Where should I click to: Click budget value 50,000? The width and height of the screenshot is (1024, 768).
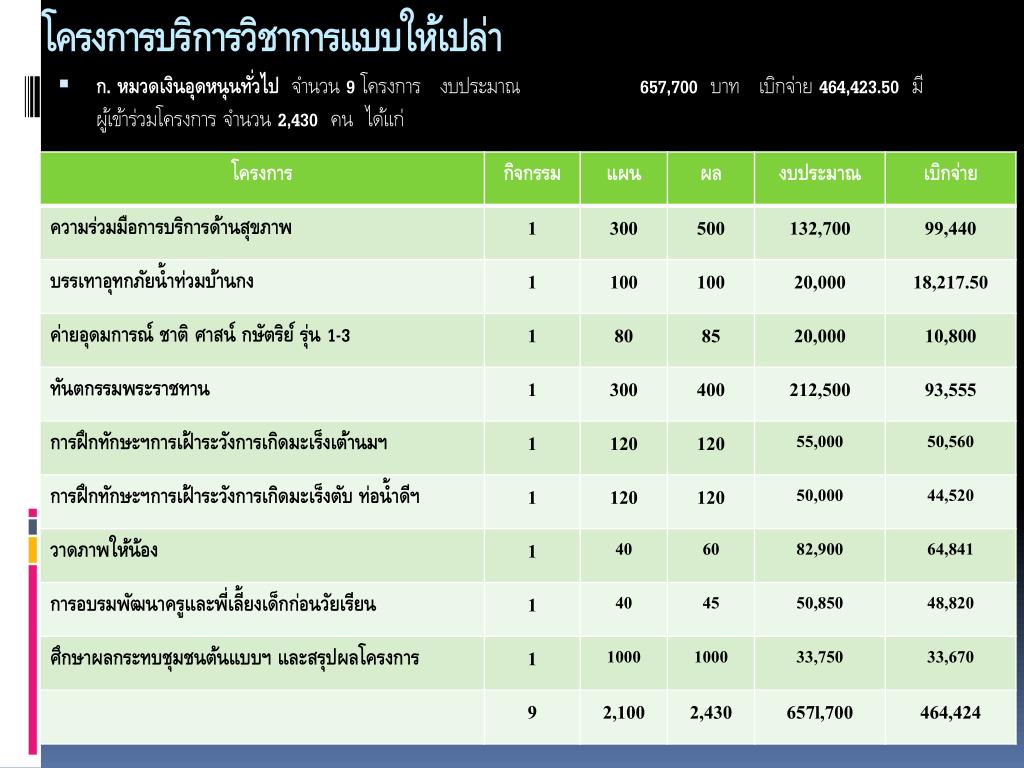click(820, 495)
